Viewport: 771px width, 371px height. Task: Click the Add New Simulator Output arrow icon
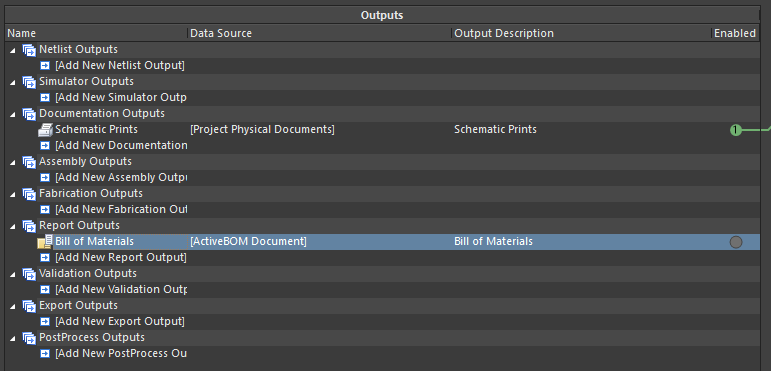click(x=45, y=98)
